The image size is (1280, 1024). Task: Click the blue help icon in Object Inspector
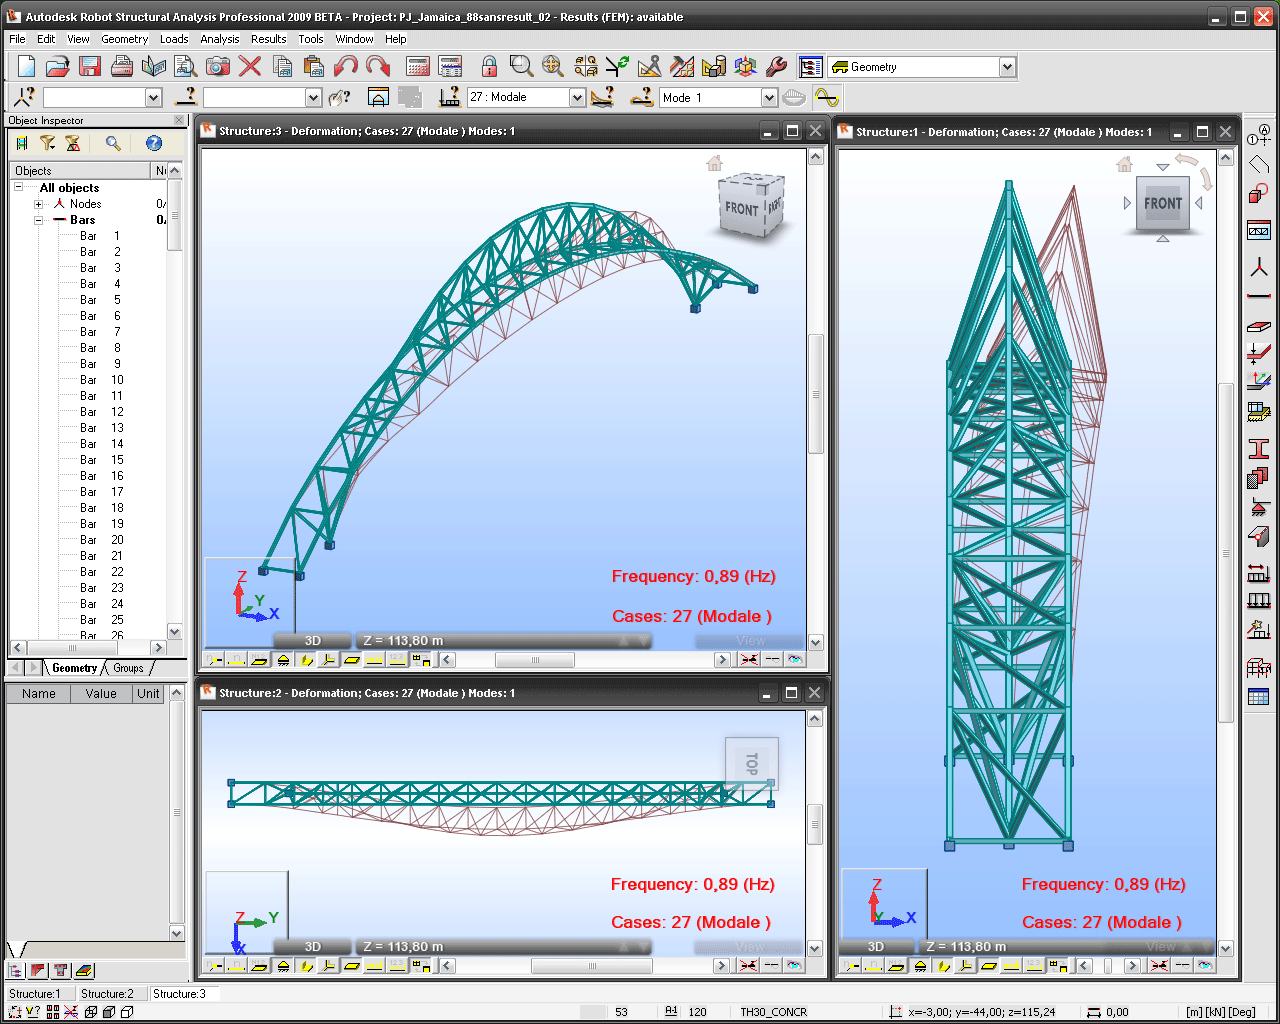pyautogui.click(x=153, y=144)
